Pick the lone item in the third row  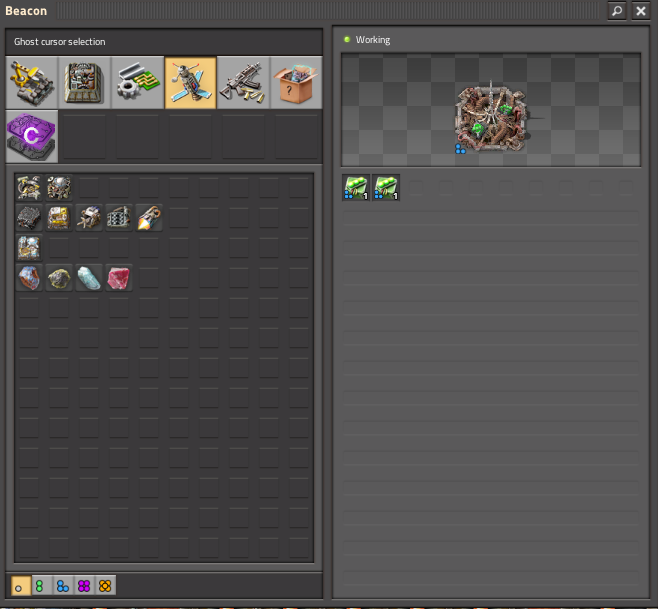click(x=29, y=248)
